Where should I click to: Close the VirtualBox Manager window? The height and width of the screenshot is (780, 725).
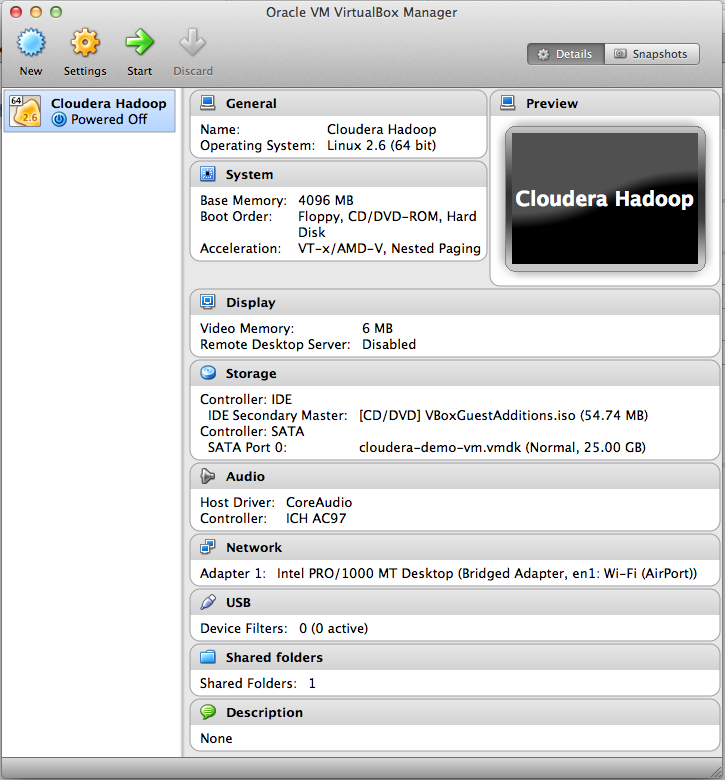tap(16, 12)
